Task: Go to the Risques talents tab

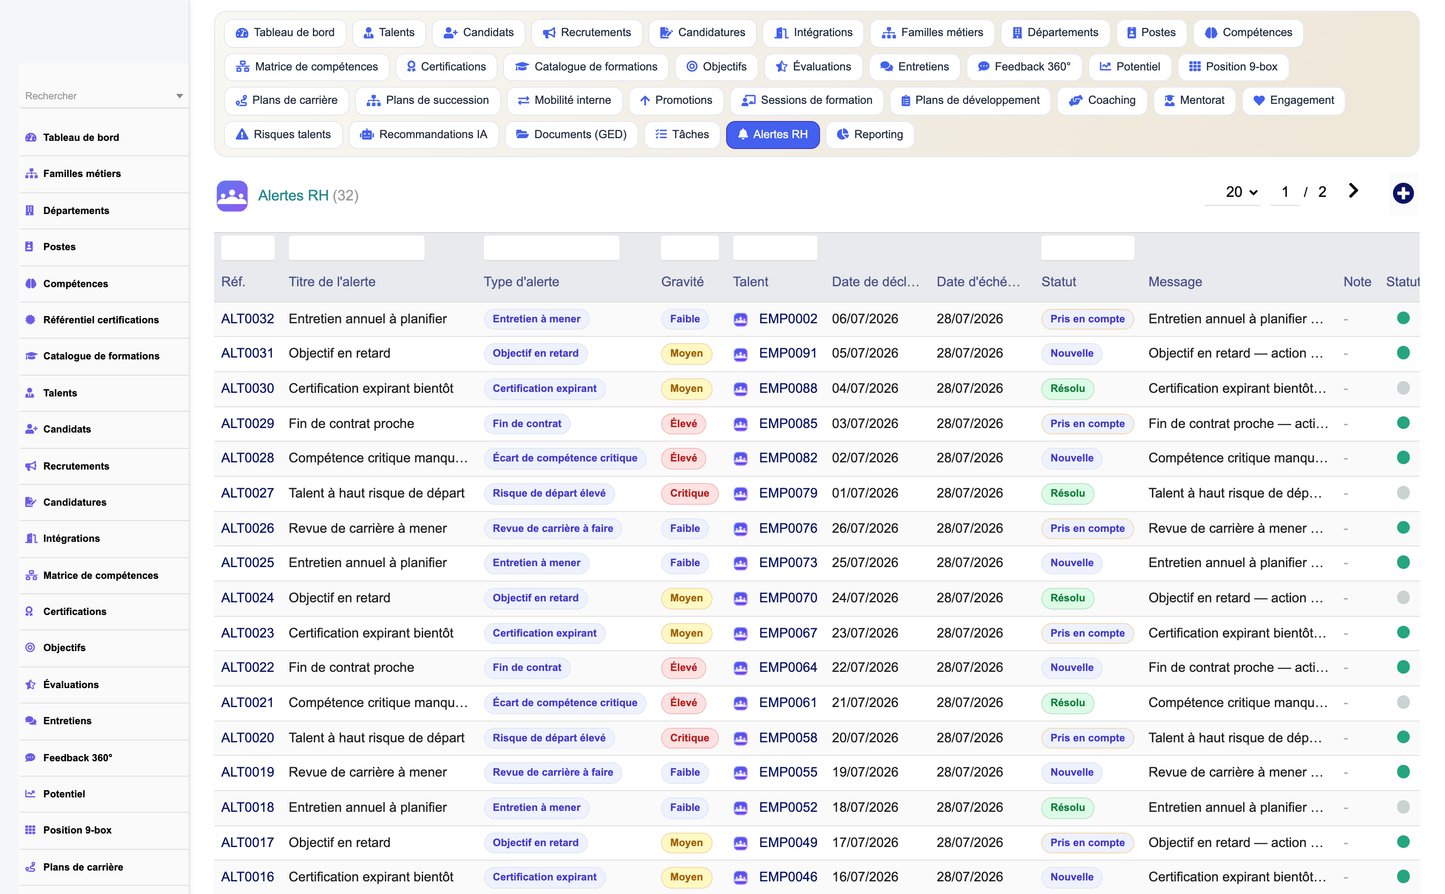Action: [x=283, y=134]
